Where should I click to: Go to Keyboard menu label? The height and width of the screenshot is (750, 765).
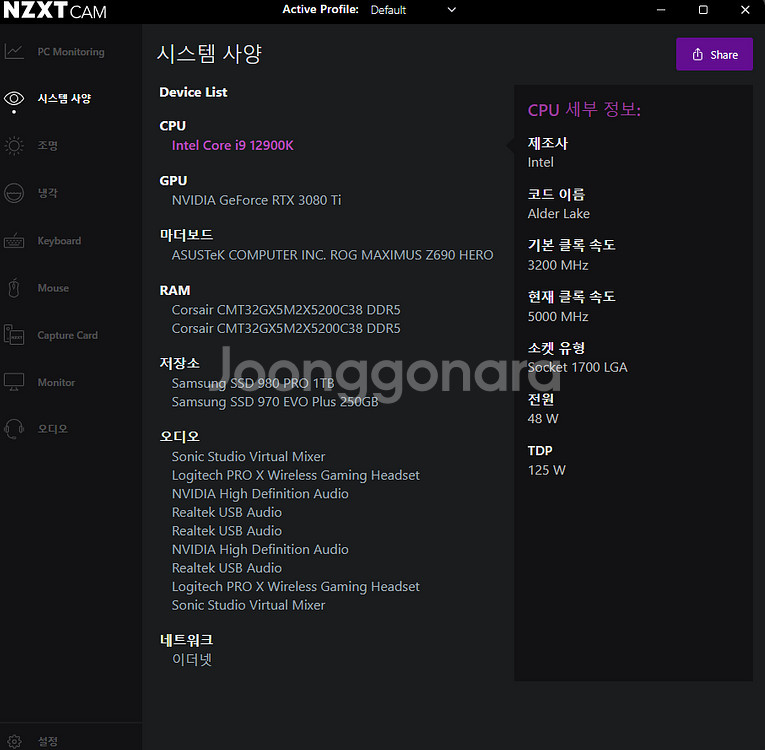click(x=60, y=241)
